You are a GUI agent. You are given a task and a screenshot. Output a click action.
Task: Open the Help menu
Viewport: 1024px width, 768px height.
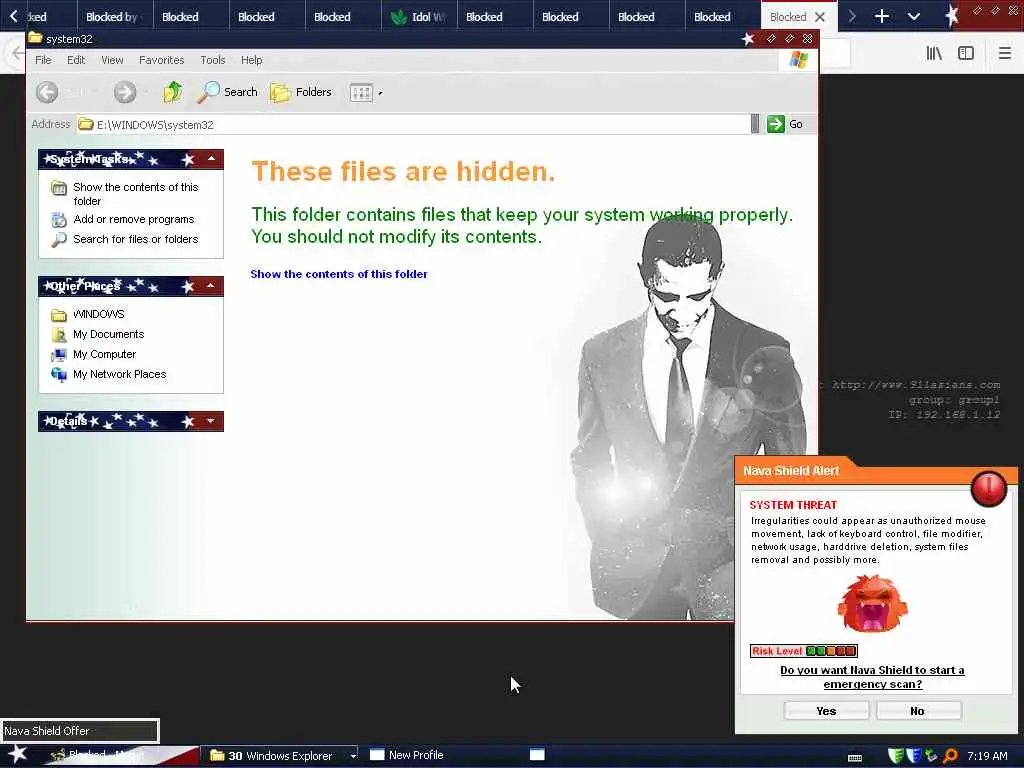[x=251, y=60]
